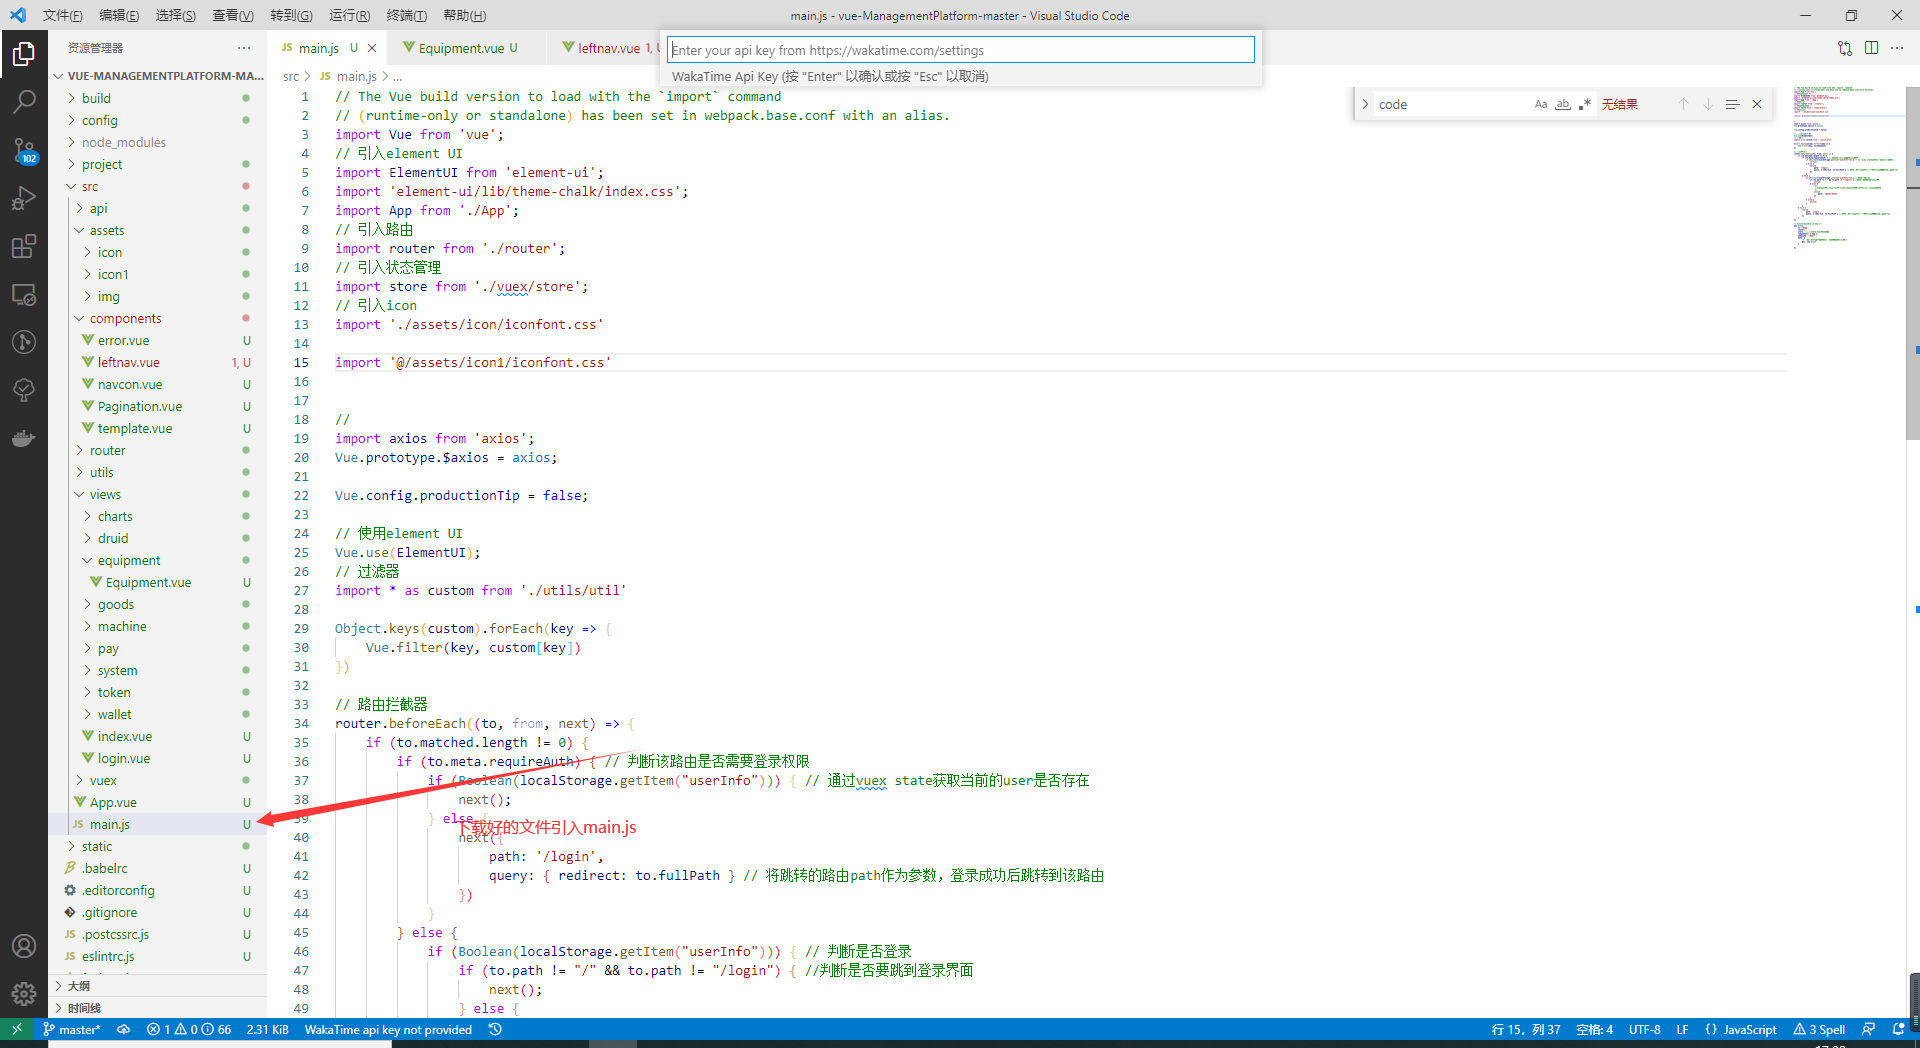Click the line and column position indicator

coord(1525,1029)
